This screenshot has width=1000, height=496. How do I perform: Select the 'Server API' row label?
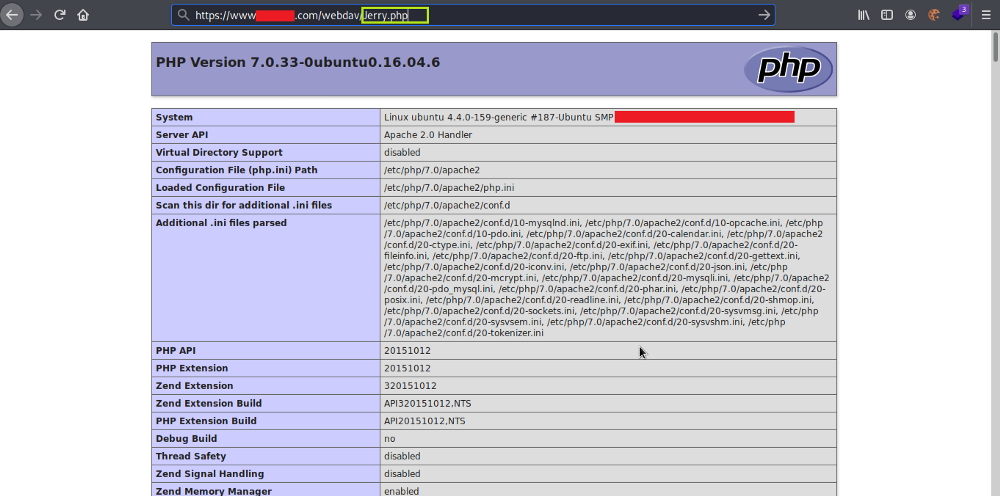coord(182,135)
